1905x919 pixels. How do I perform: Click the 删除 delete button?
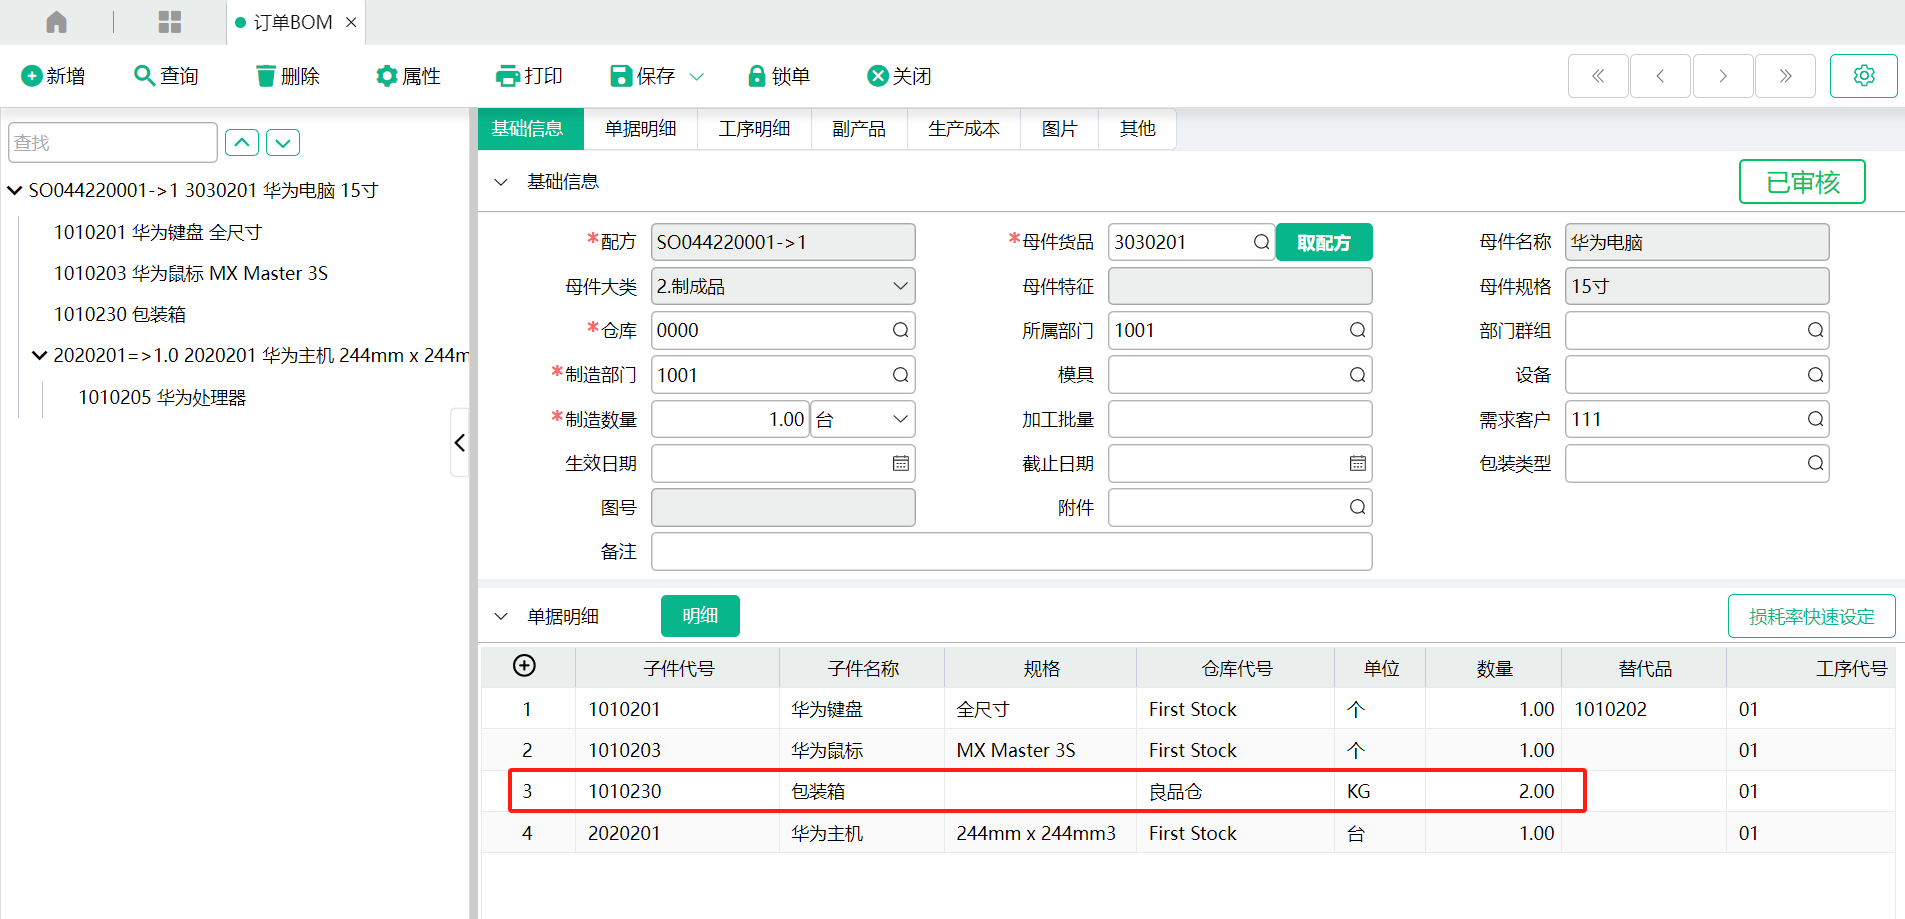coord(288,76)
